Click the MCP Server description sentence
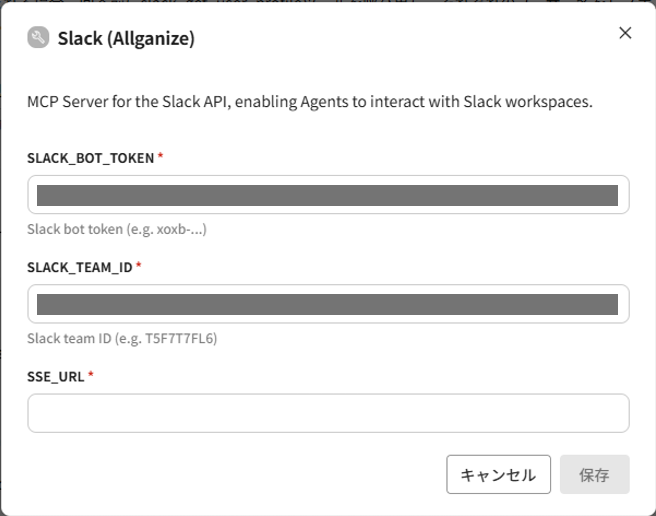The height and width of the screenshot is (516, 656). [x=317, y=101]
